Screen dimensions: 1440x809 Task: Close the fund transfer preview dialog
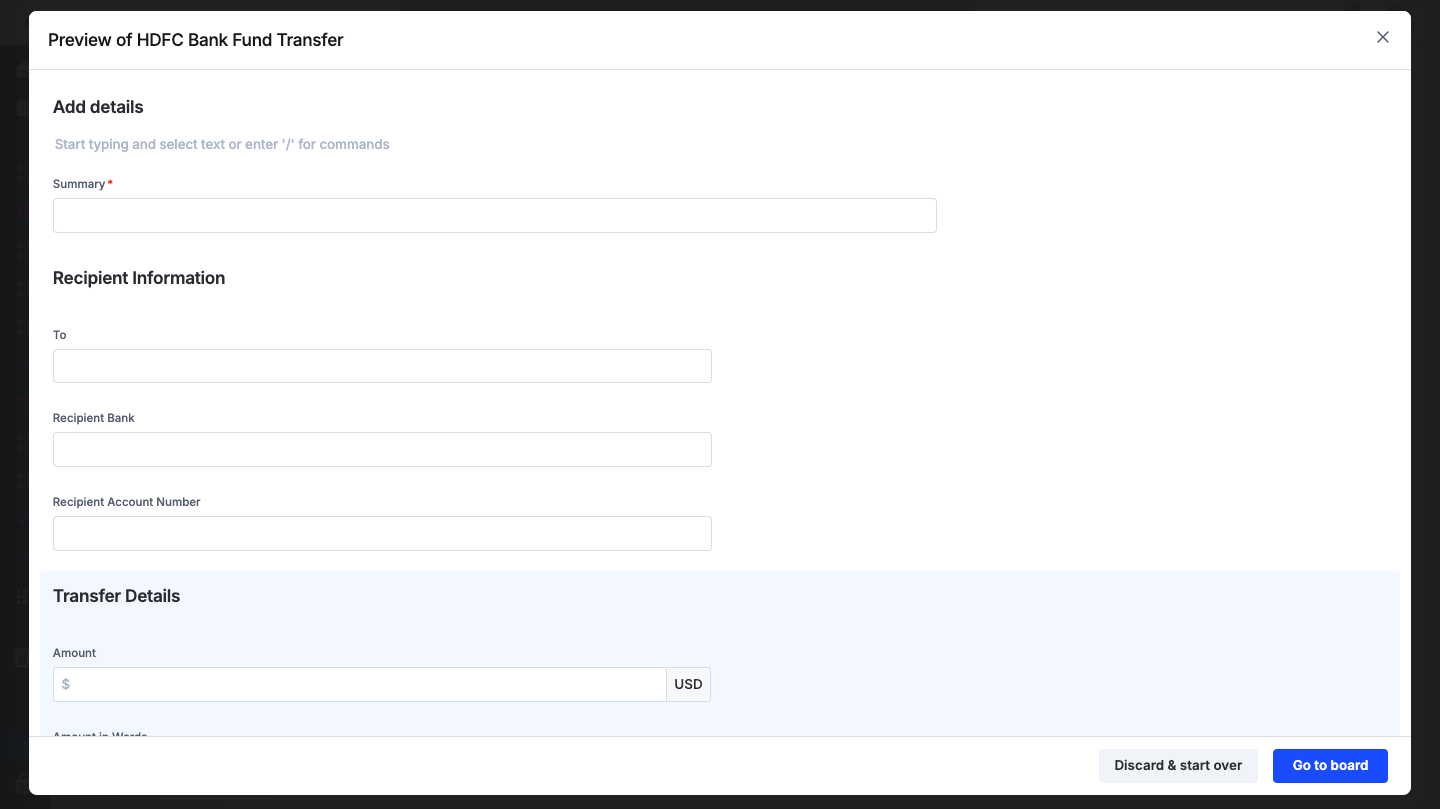click(1383, 37)
